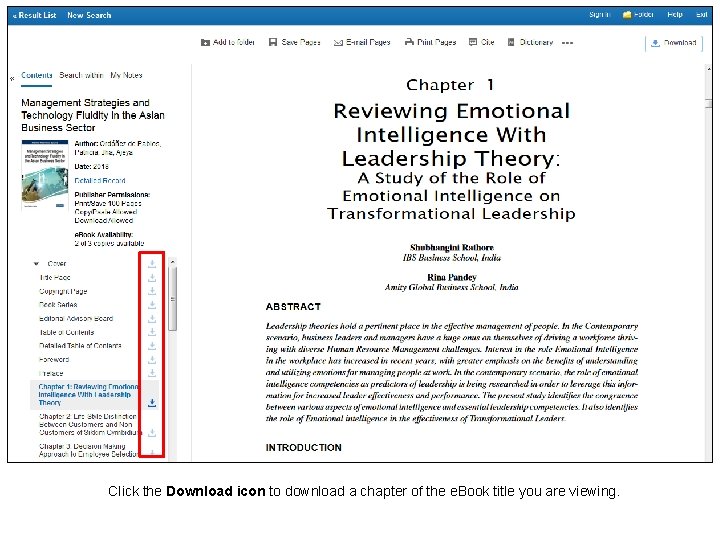Download the Preface section
Viewport: 720px width, 540px height.
pyautogui.click(x=152, y=373)
